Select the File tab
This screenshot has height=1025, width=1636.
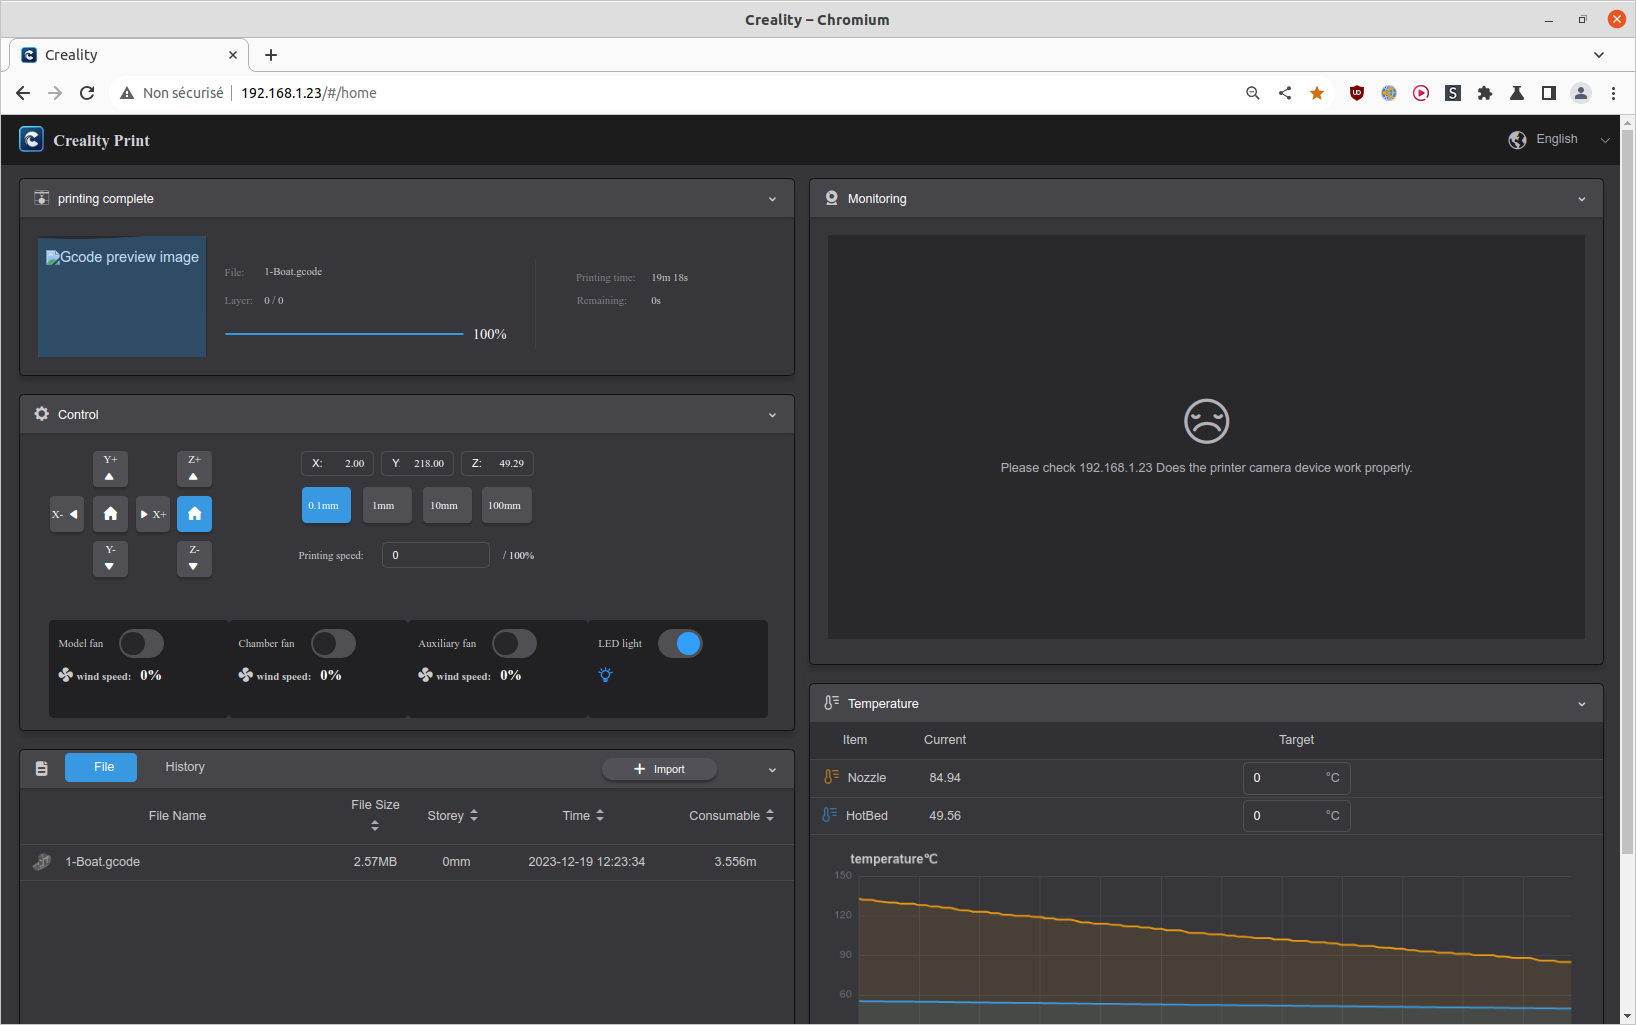[102, 767]
